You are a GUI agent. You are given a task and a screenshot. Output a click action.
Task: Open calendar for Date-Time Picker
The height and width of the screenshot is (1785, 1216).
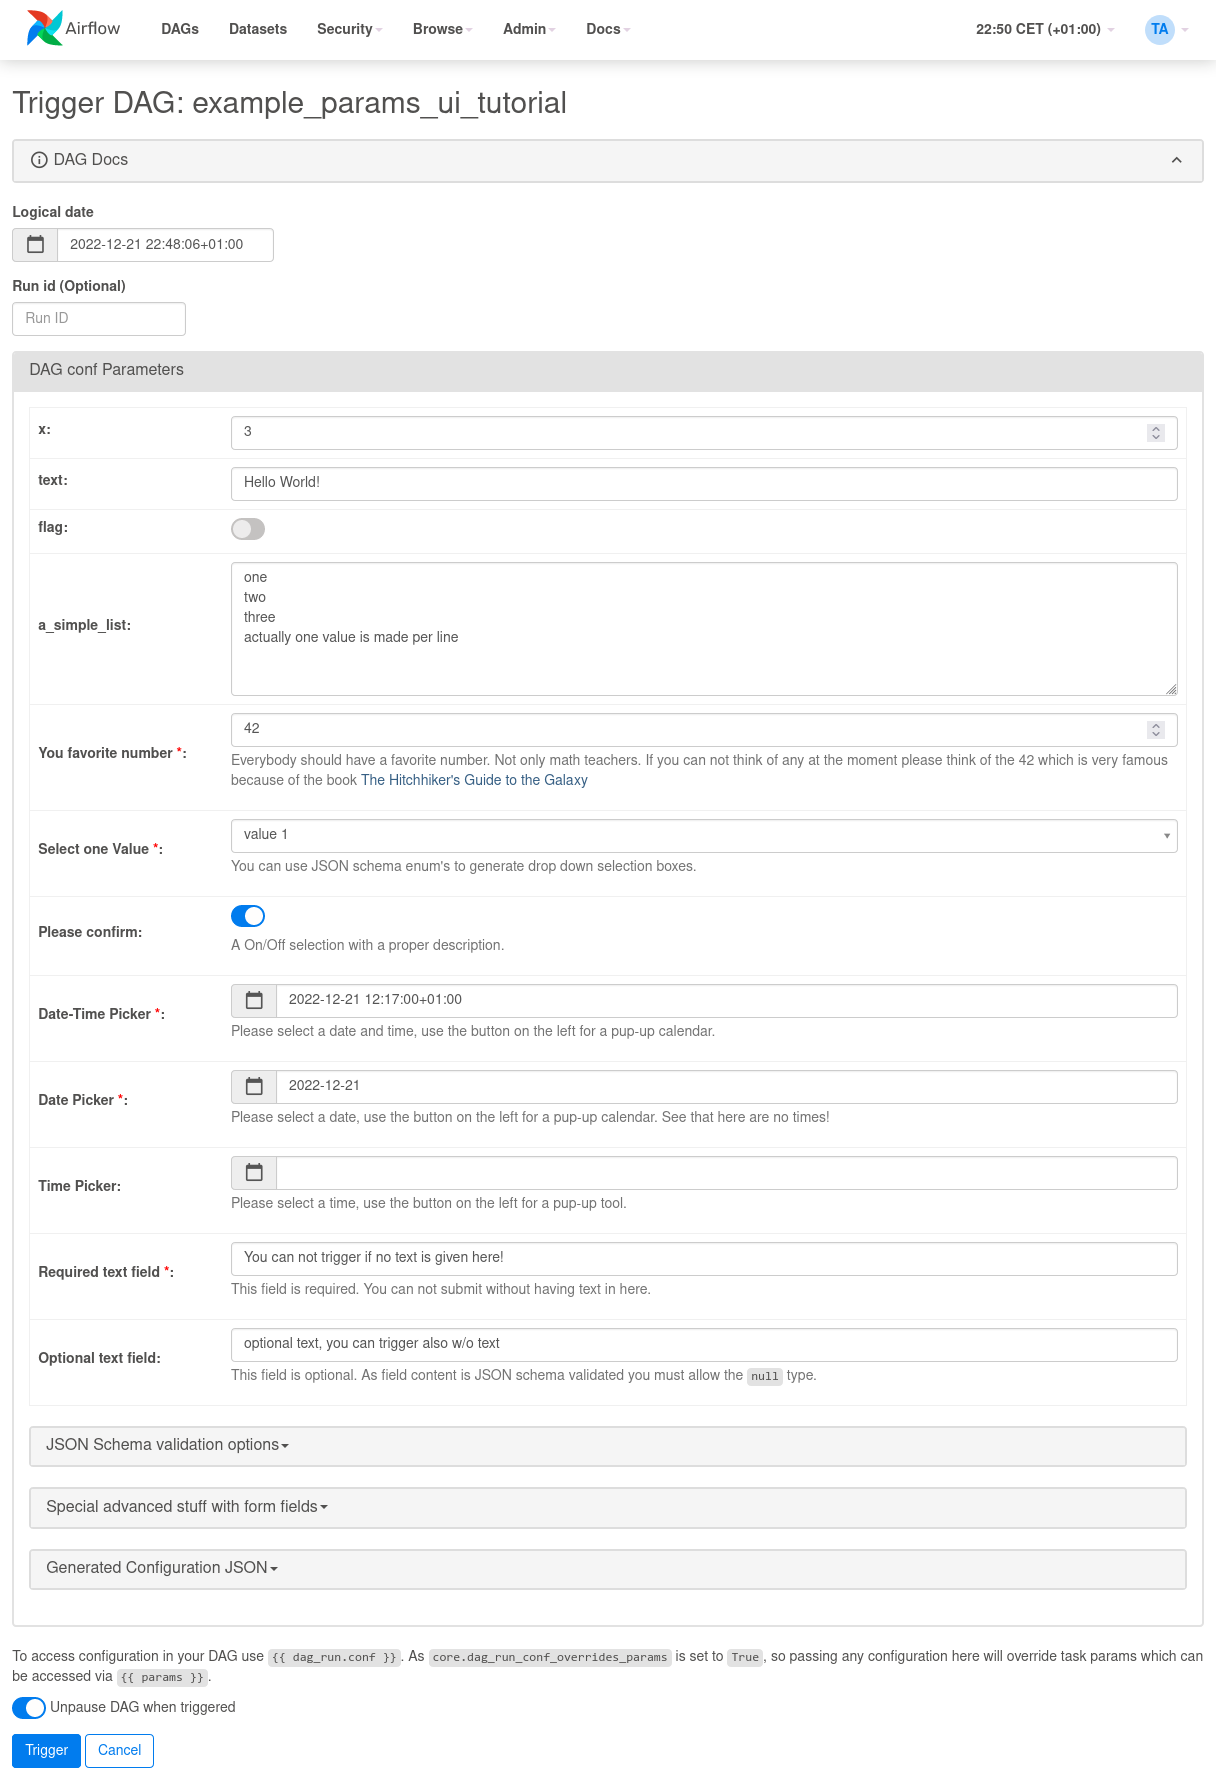254,1001
